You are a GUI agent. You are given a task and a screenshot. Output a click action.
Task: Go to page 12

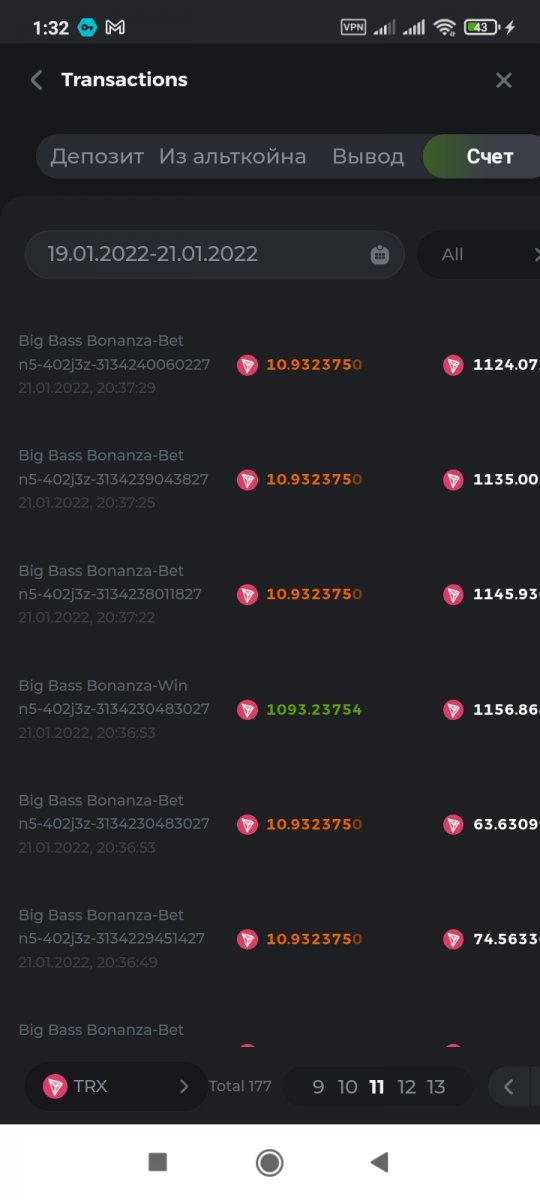point(406,1087)
